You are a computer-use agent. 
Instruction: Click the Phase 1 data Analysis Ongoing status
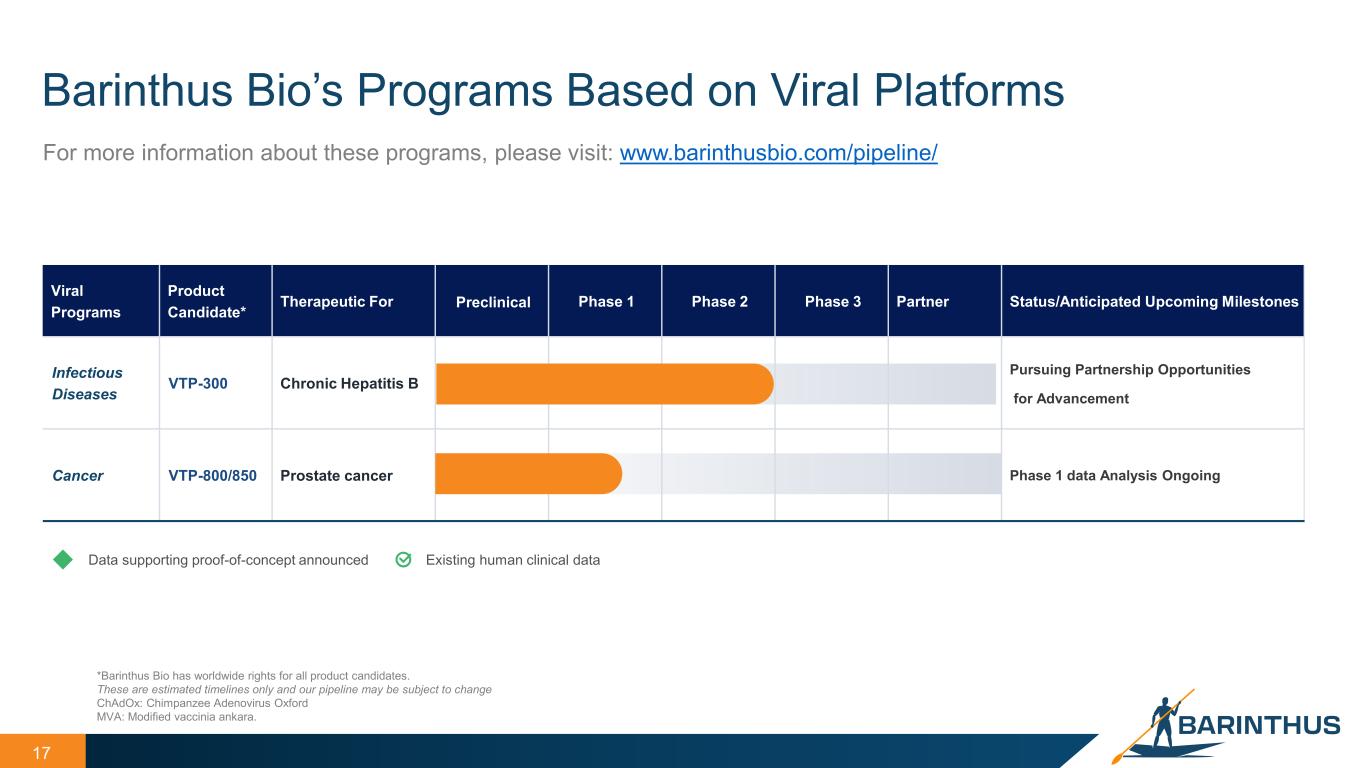click(1115, 475)
